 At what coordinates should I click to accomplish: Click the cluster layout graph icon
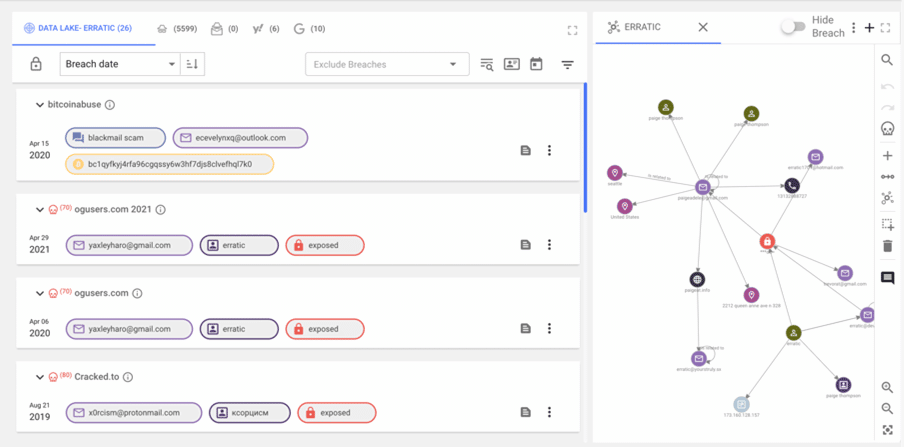[887, 198]
